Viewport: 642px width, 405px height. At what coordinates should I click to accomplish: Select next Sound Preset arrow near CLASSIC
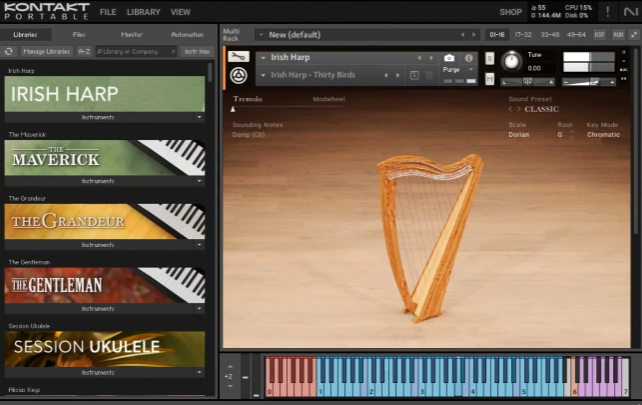[518, 109]
